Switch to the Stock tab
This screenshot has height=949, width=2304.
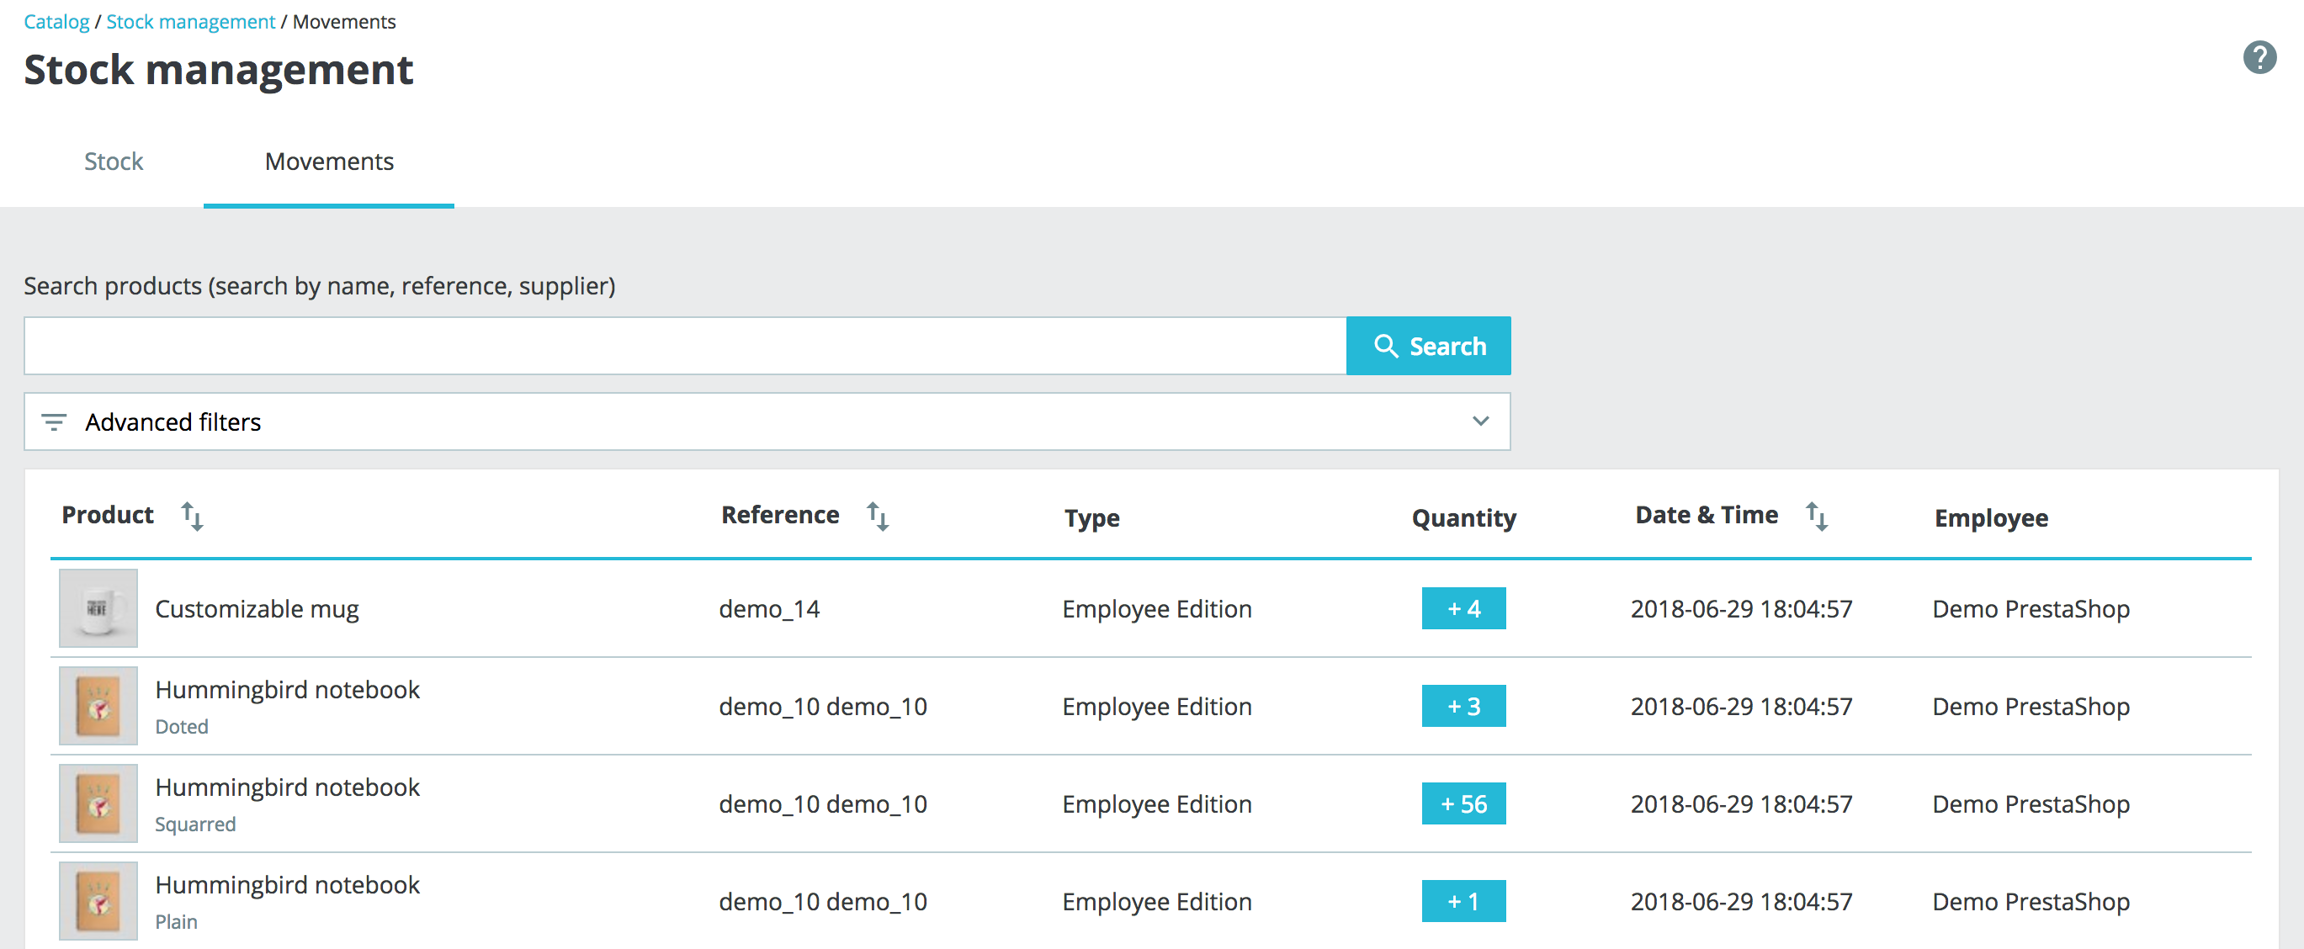[113, 161]
